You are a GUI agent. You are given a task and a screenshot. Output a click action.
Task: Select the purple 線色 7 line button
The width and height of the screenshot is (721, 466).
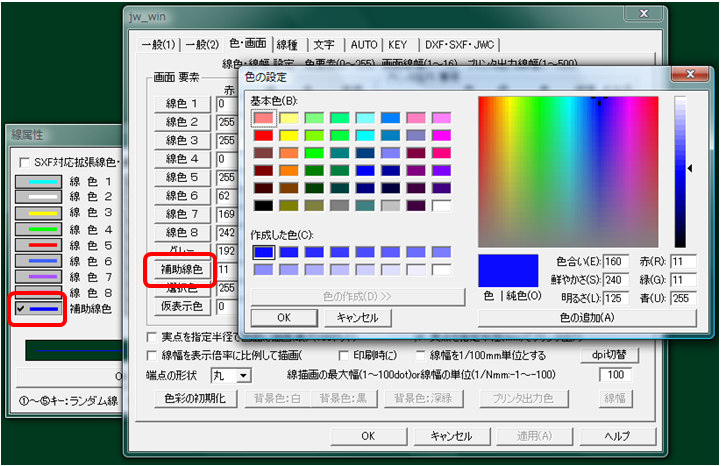pos(40,277)
